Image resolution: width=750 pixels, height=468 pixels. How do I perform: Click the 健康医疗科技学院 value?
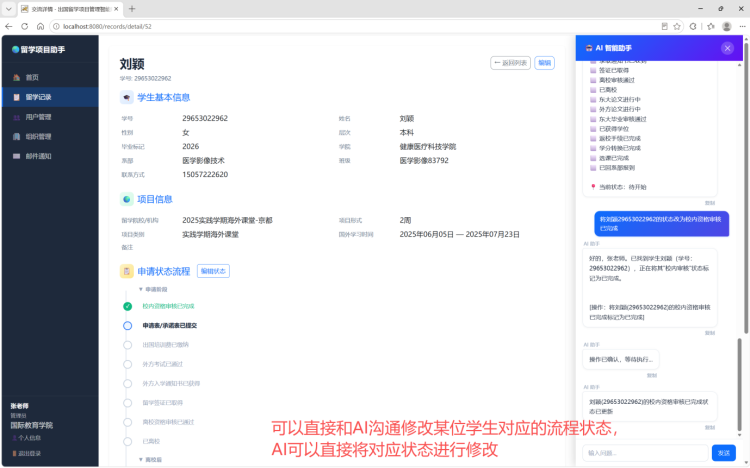click(428, 146)
